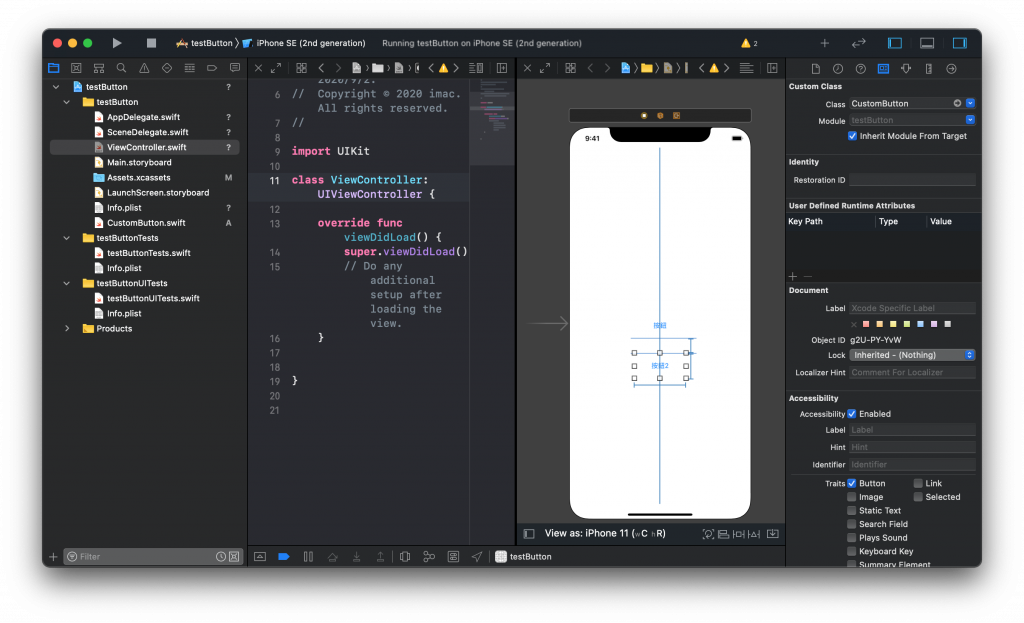Show related items grid in code editor

(x=301, y=68)
